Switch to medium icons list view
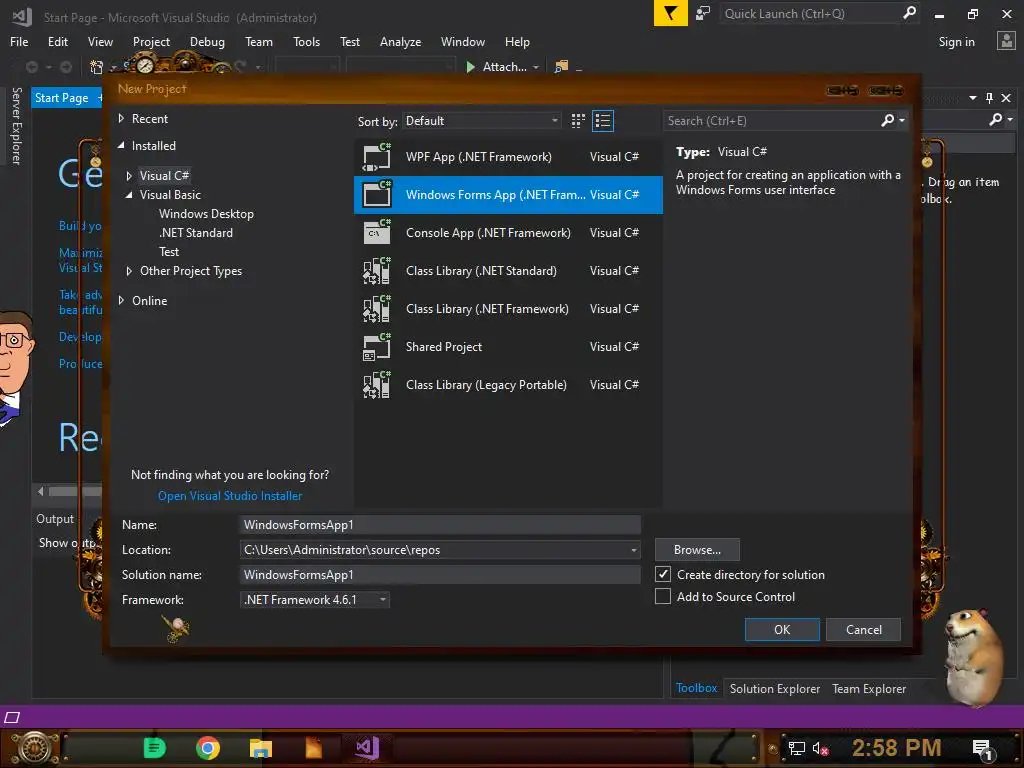Screen dimensions: 1024x768 pos(603,121)
